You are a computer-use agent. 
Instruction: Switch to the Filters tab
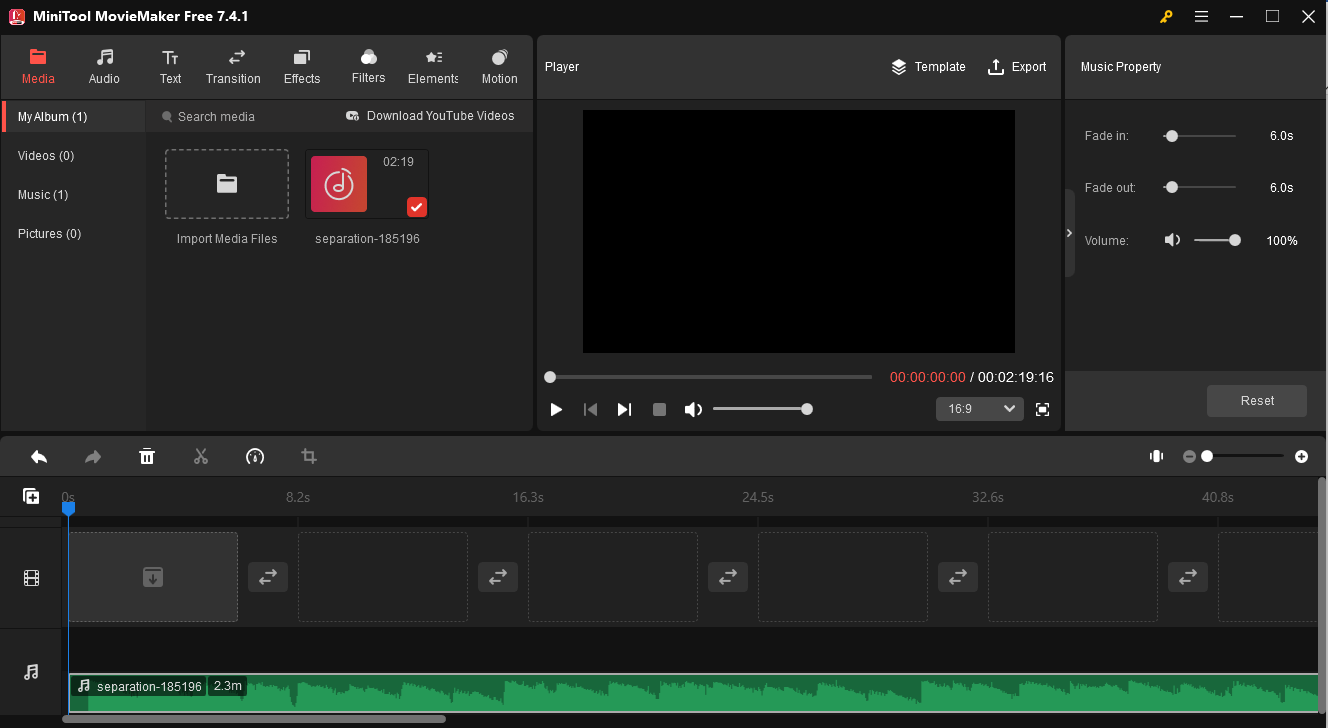pos(368,66)
